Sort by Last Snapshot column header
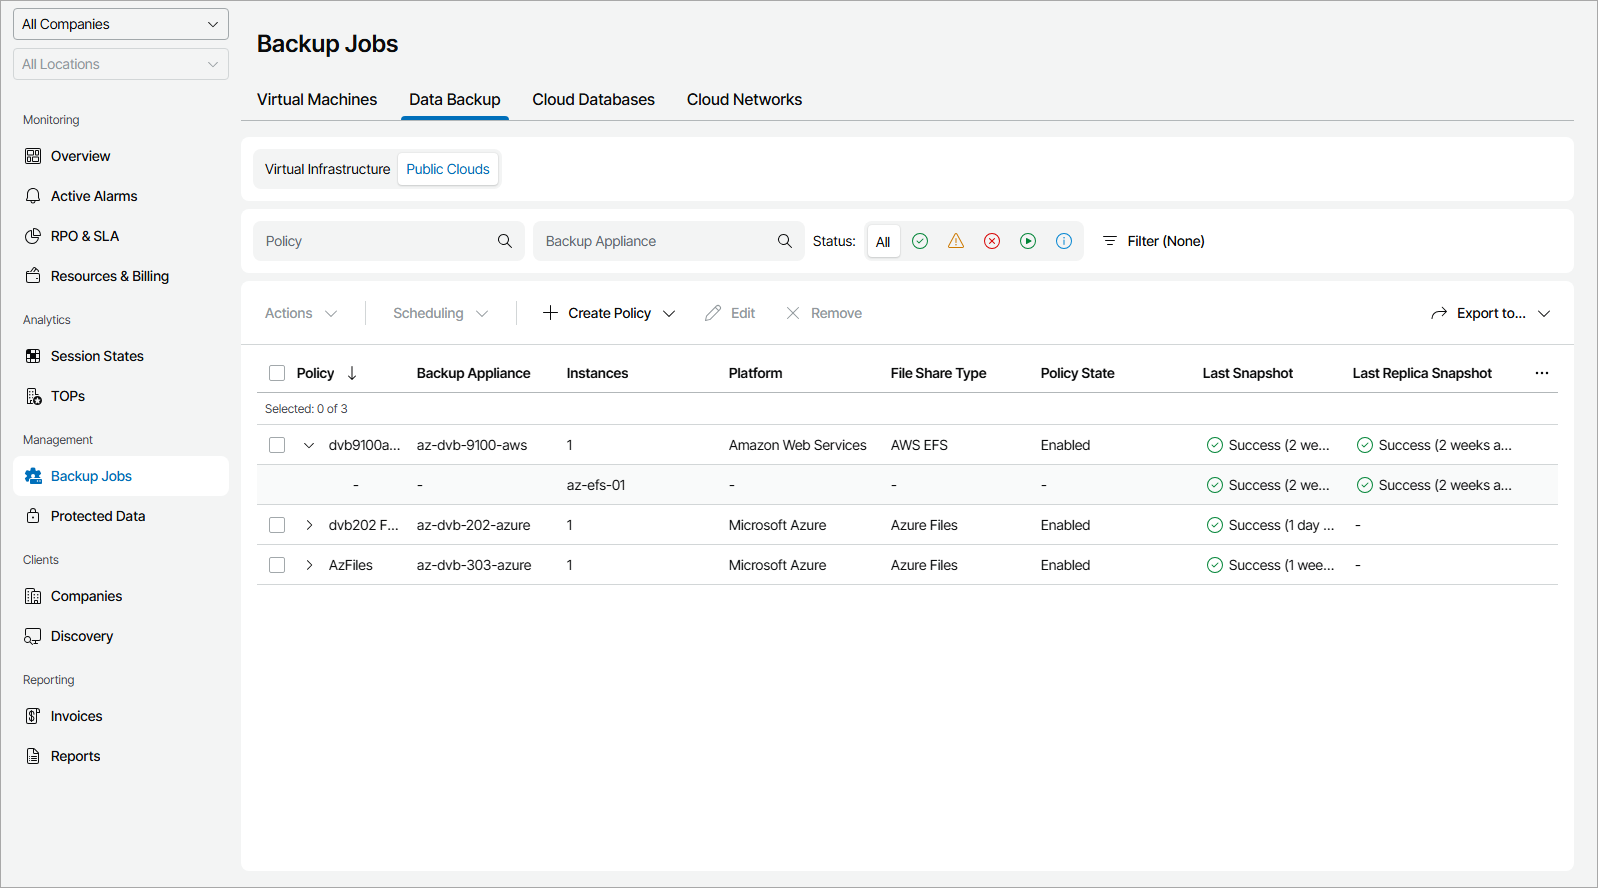The image size is (1598, 888). tap(1247, 373)
